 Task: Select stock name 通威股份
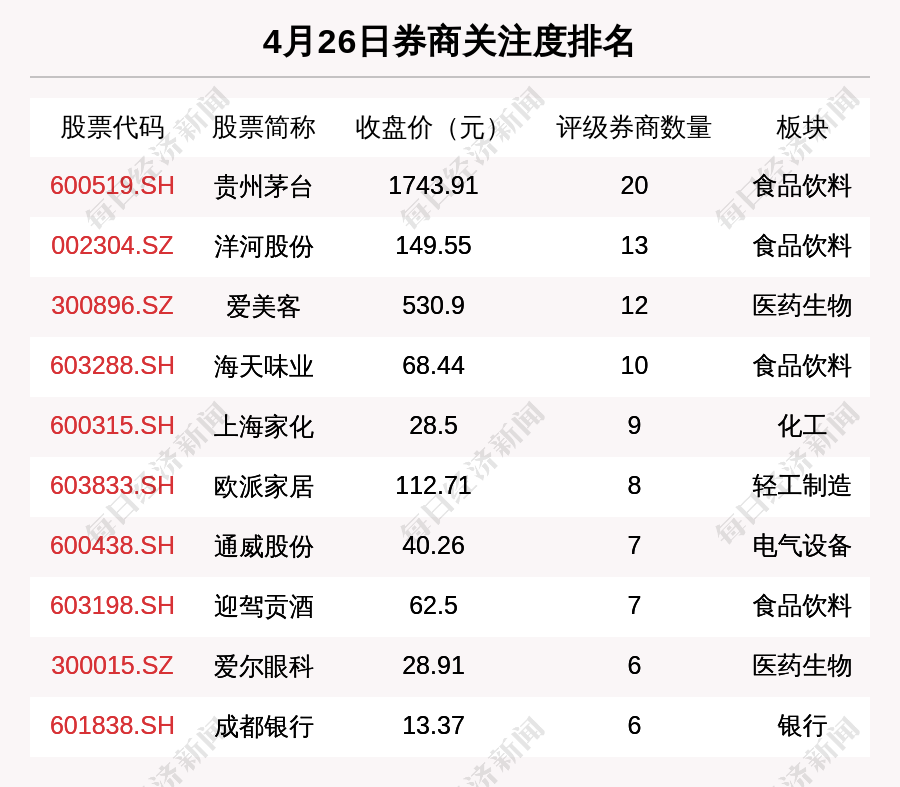tap(263, 546)
